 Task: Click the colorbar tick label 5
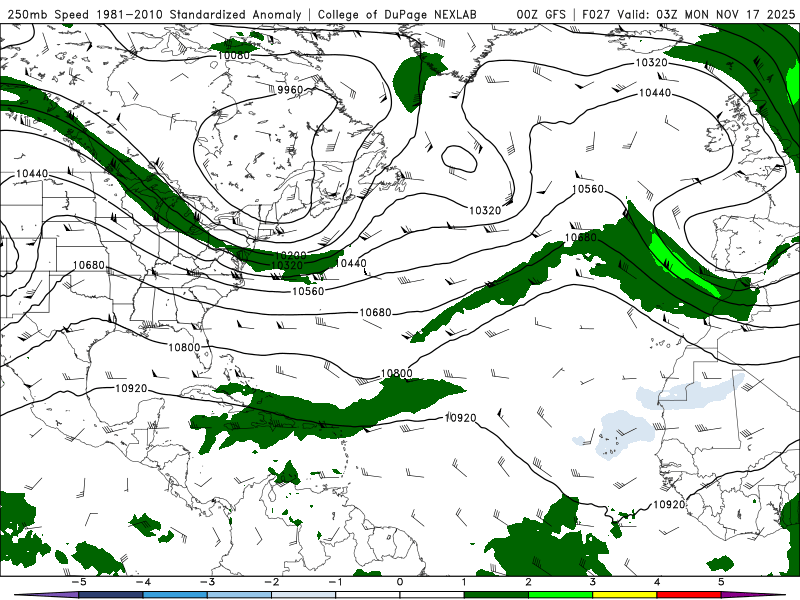pos(721,582)
